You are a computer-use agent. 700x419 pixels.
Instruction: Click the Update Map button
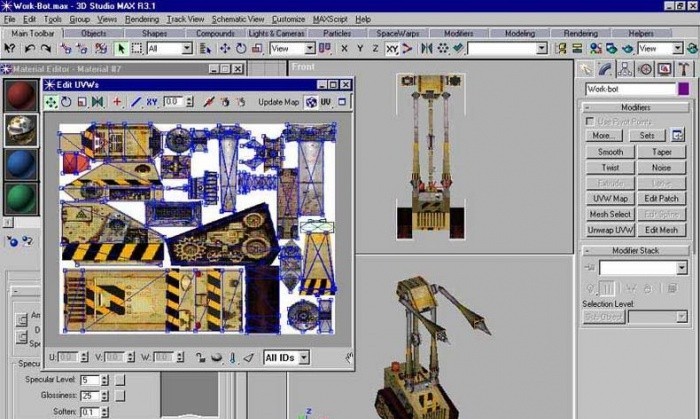coord(278,102)
